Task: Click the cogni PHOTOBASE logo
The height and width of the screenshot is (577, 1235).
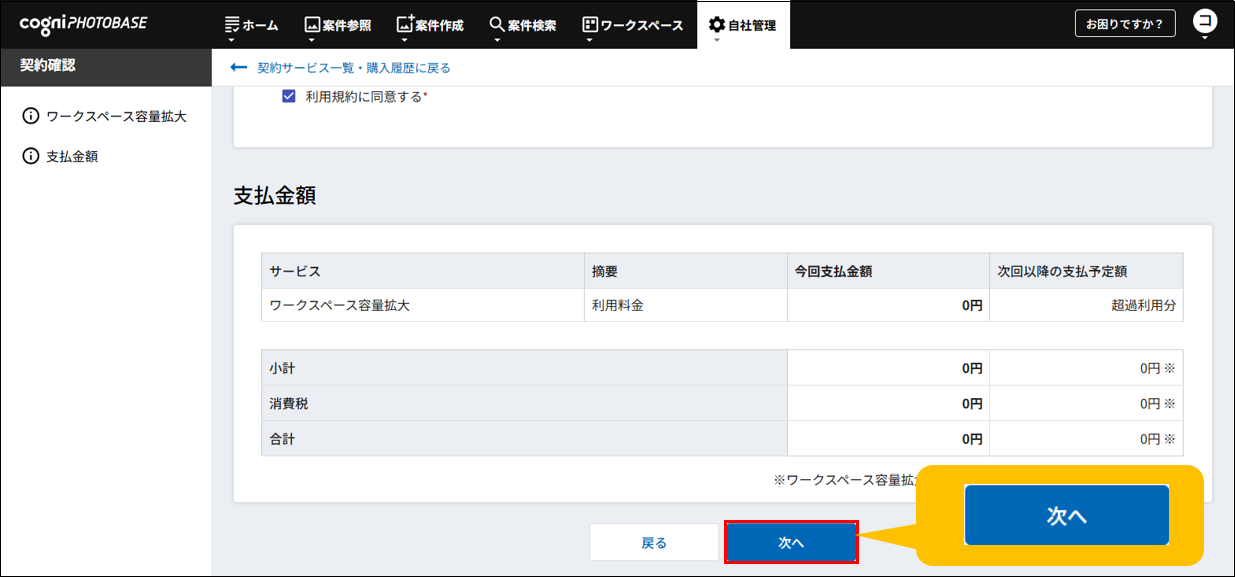Action: pos(83,23)
